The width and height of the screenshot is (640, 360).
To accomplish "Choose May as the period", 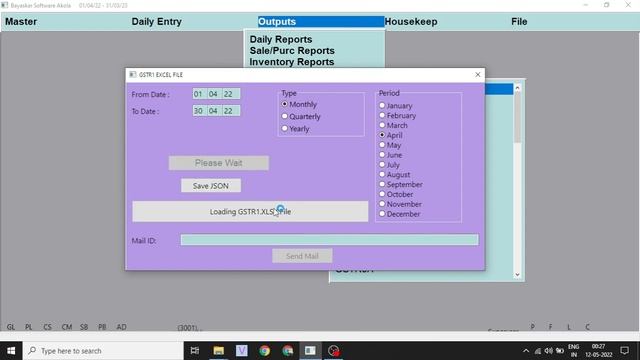I will pos(390,145).
